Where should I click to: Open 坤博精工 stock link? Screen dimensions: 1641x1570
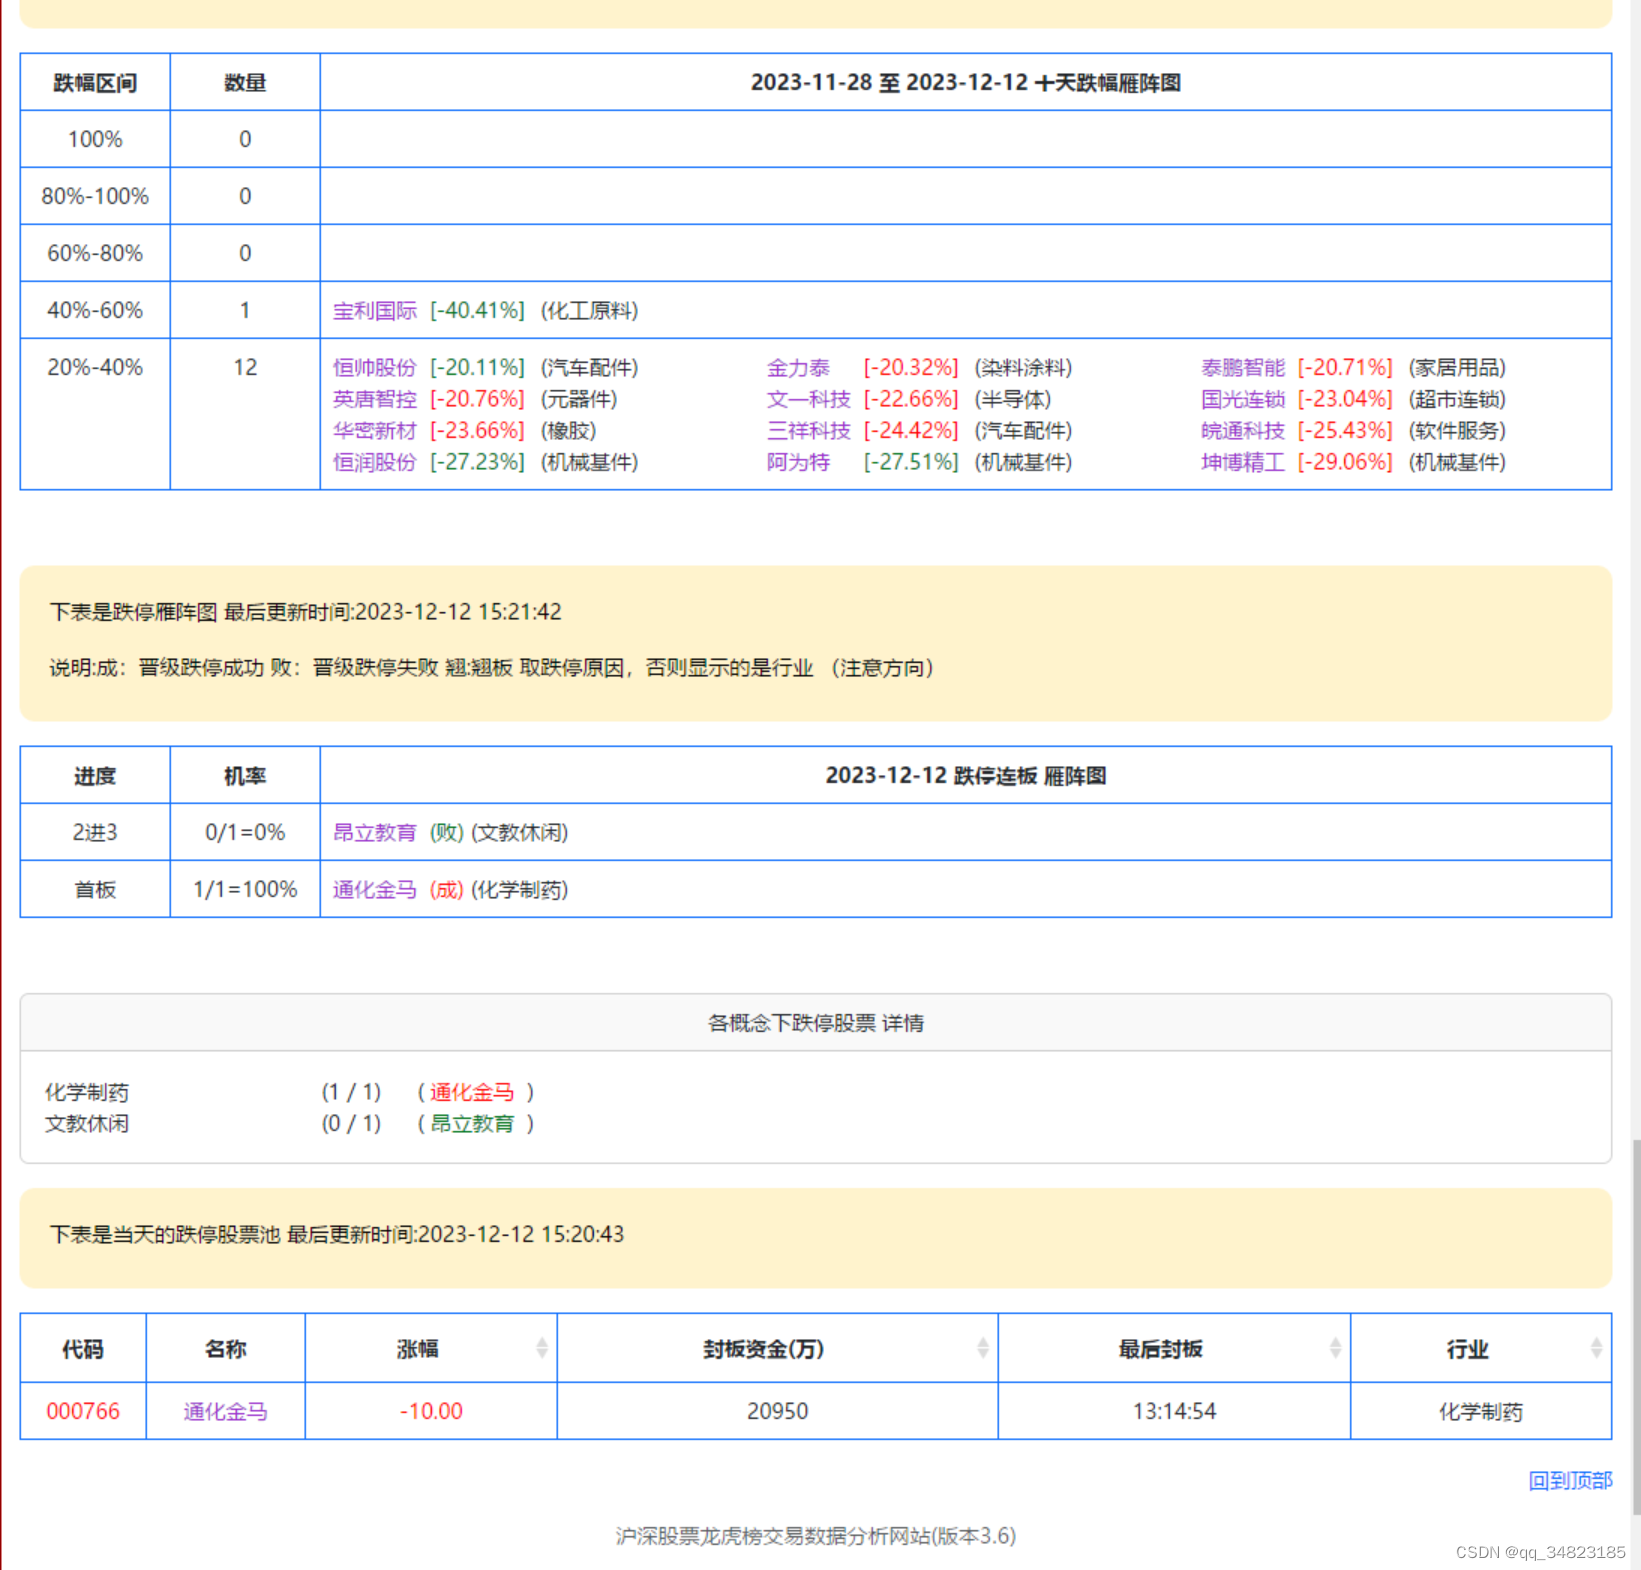1242,462
